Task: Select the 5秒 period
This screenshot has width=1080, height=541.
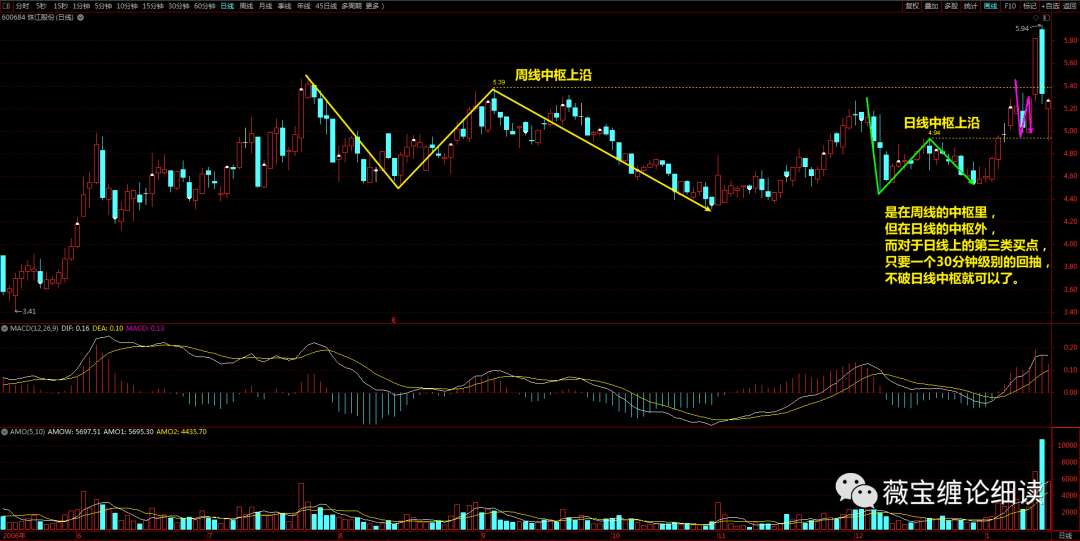Action: click(x=41, y=6)
